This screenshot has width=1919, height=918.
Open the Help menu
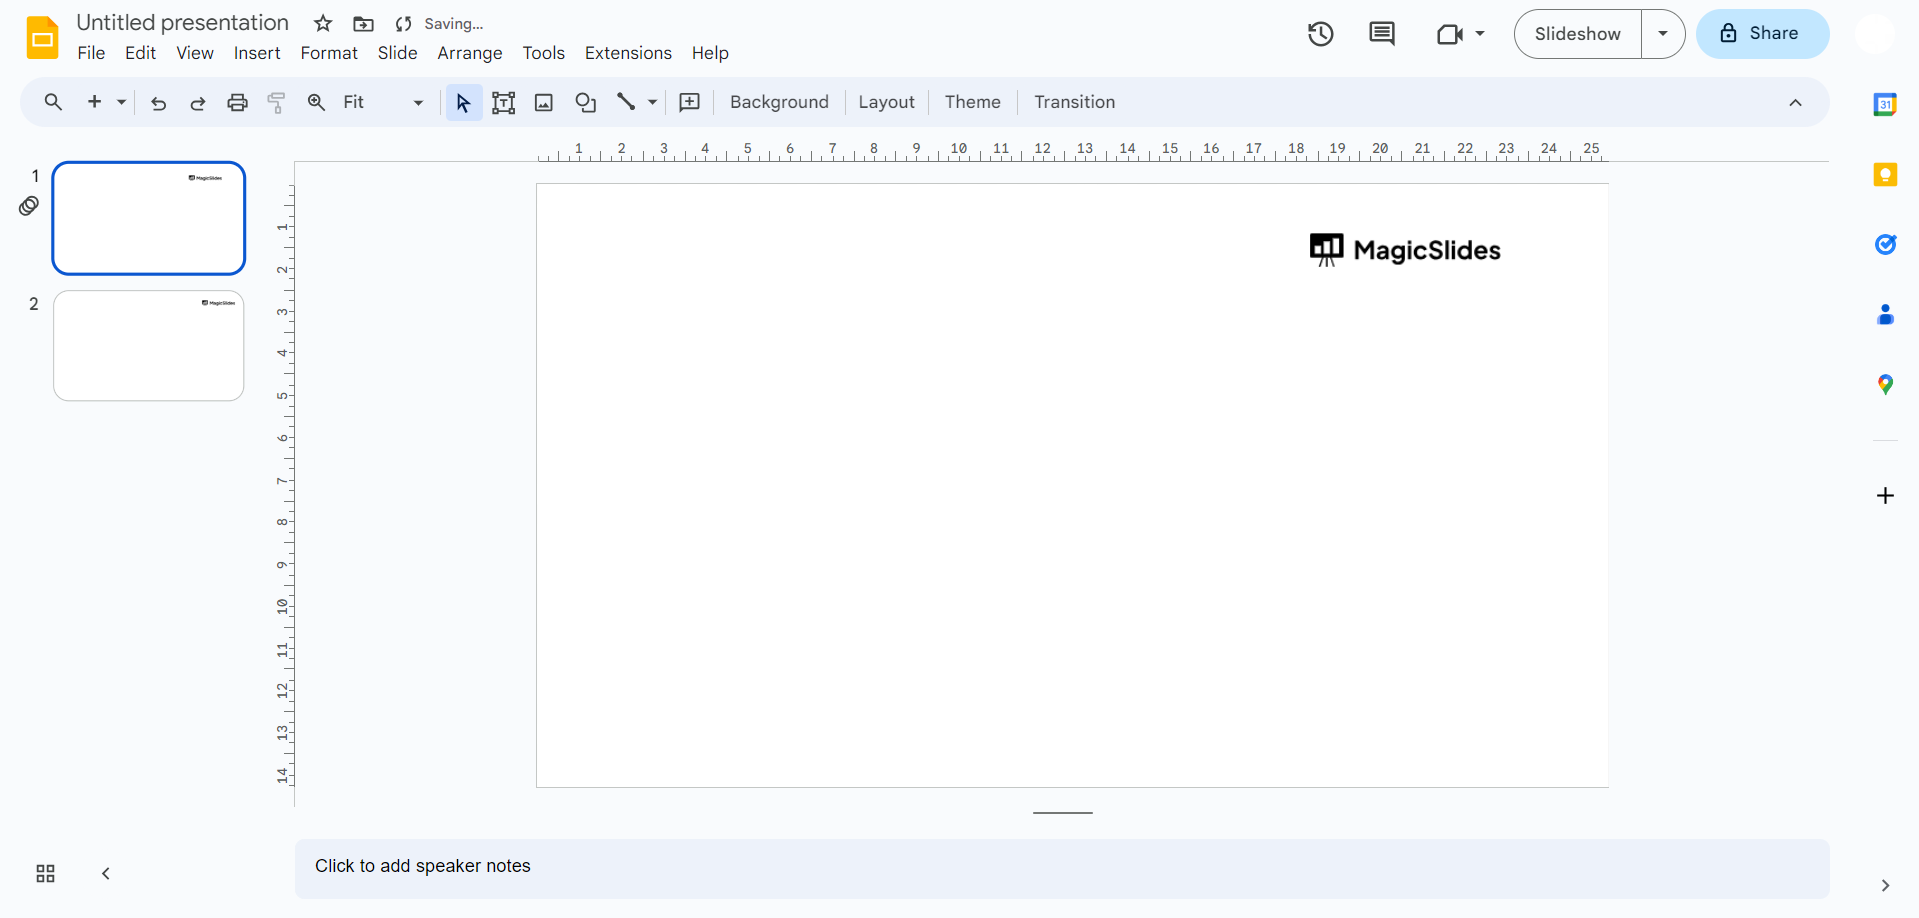point(710,53)
